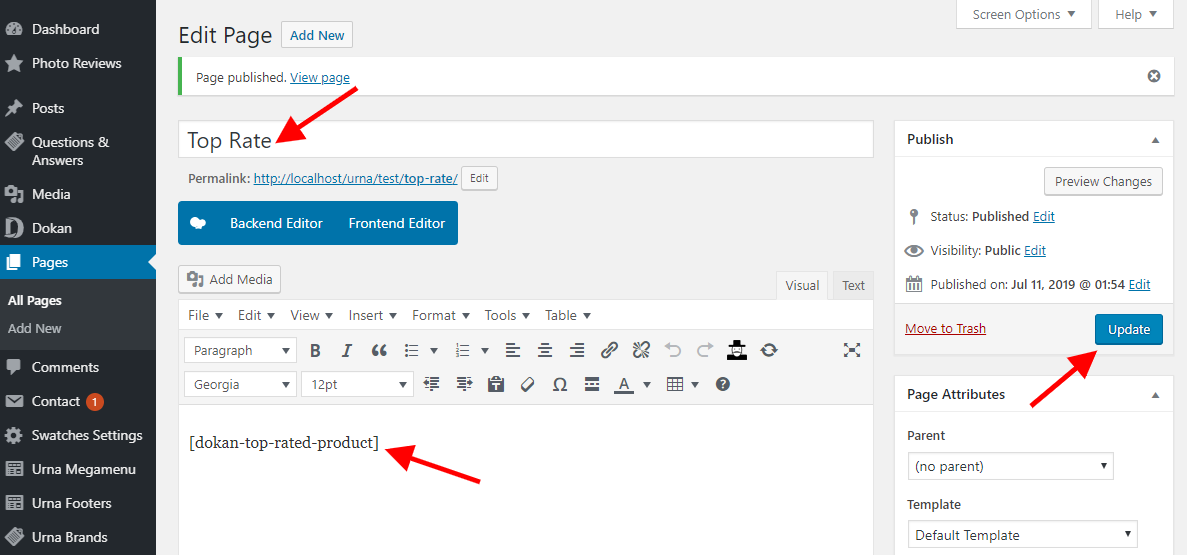Open the Format menu
The image size is (1187, 555).
(x=441, y=315)
